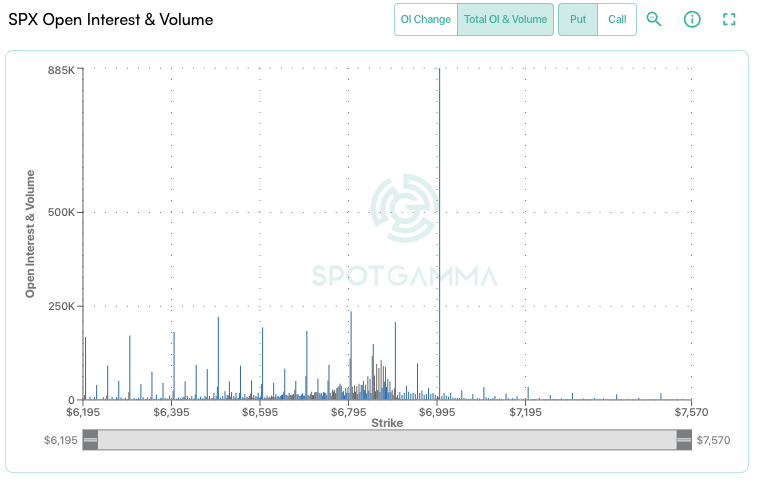Image resolution: width=759 pixels, height=482 pixels.
Task: Click the $7,570 maximum label beside slider
Action: [716, 440]
